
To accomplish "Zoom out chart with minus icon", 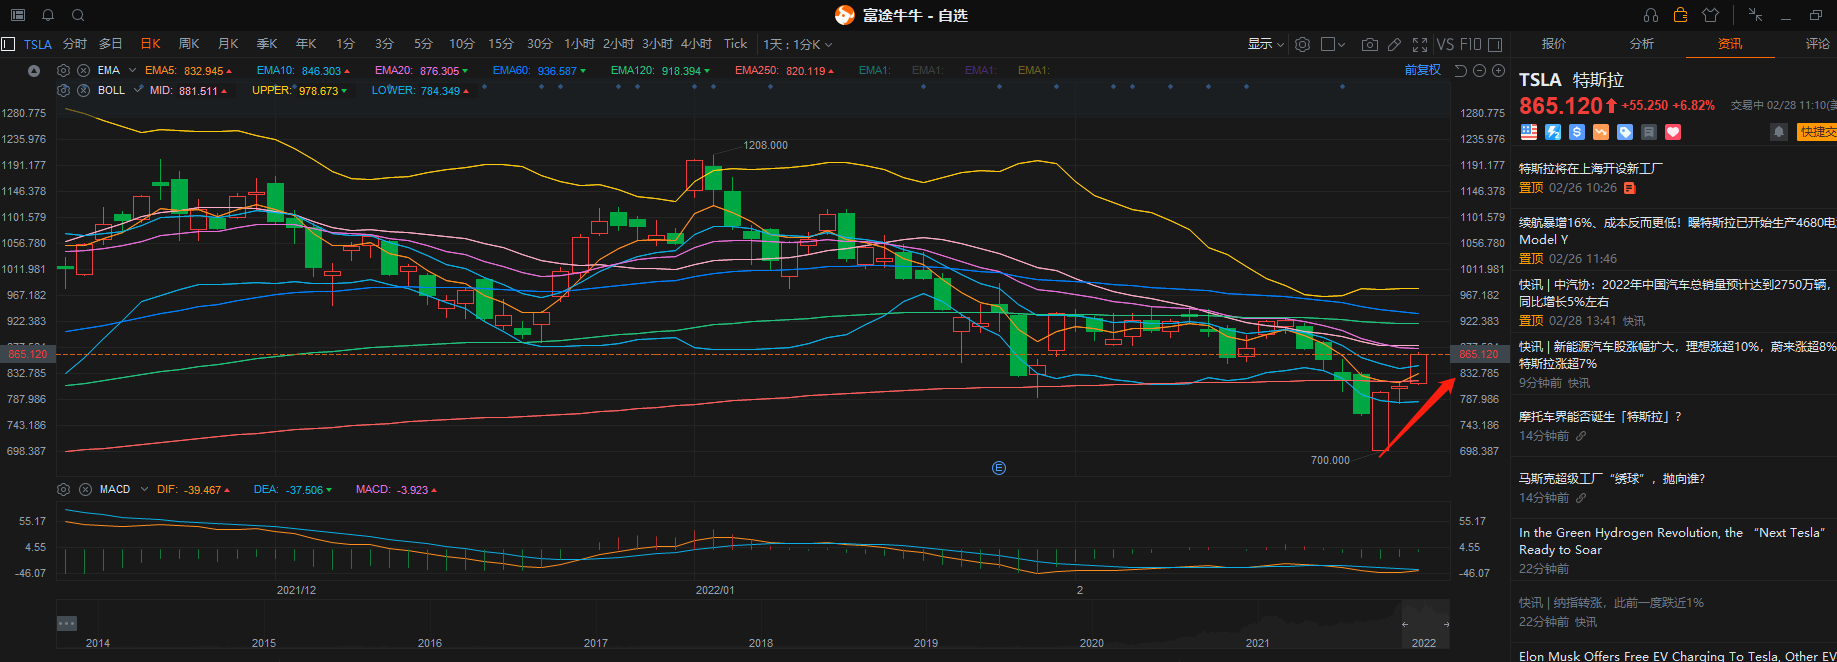I will click(1480, 70).
